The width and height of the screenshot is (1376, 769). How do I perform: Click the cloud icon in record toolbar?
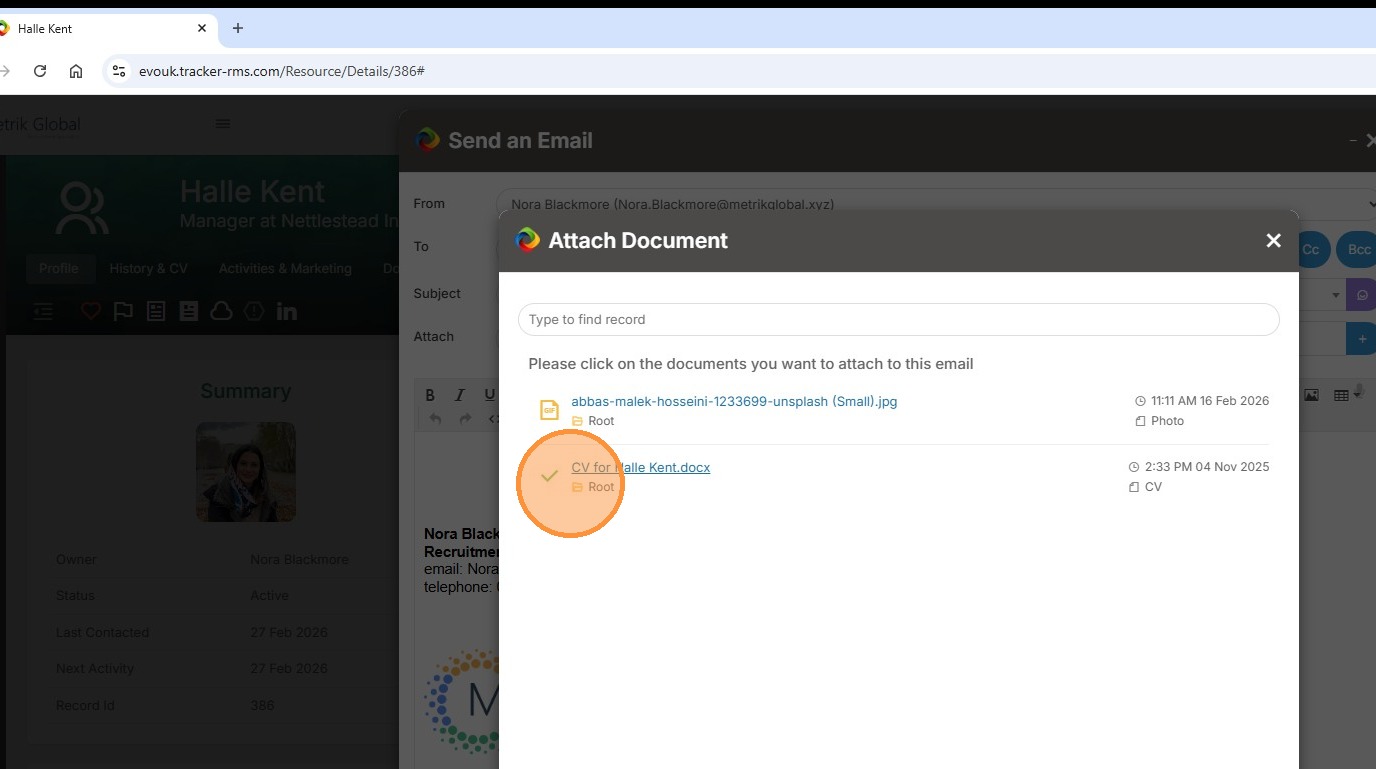pos(221,311)
